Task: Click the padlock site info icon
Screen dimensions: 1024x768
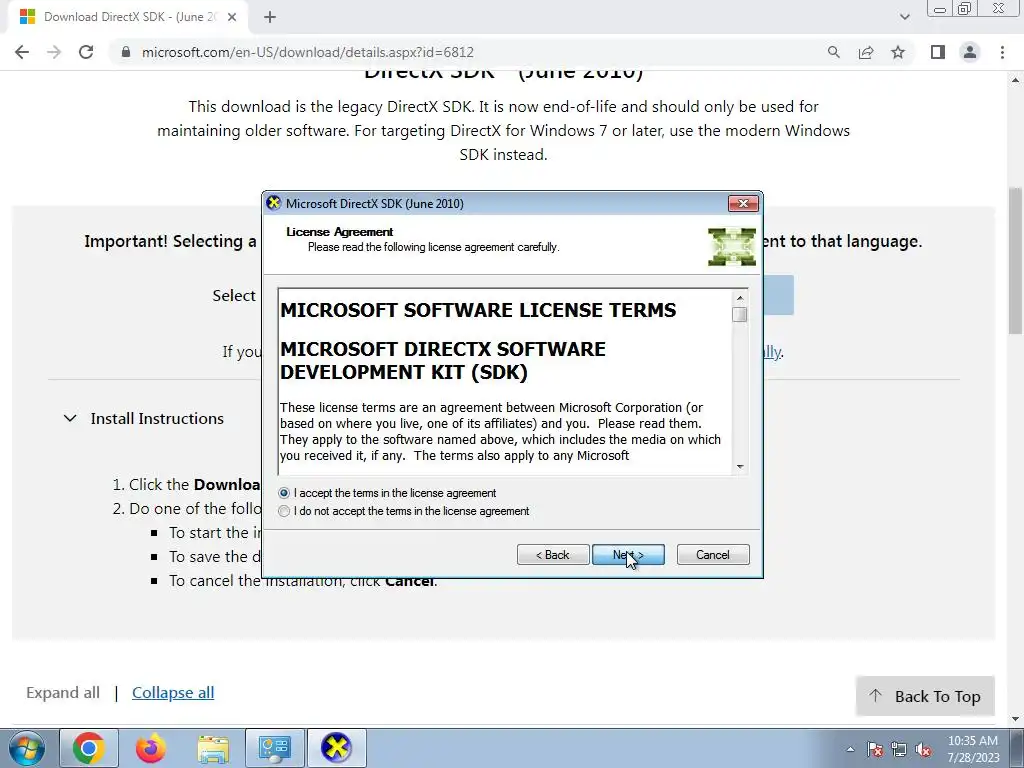Action: pyautogui.click(x=126, y=52)
